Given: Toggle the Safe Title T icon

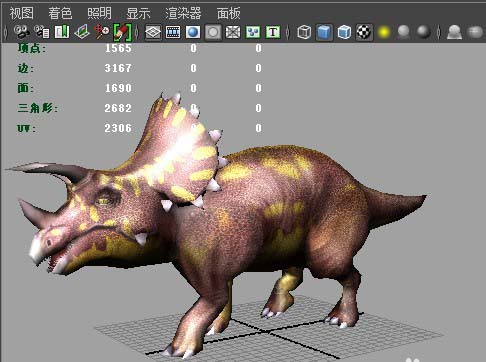Looking at the screenshot, I should point(273,32).
